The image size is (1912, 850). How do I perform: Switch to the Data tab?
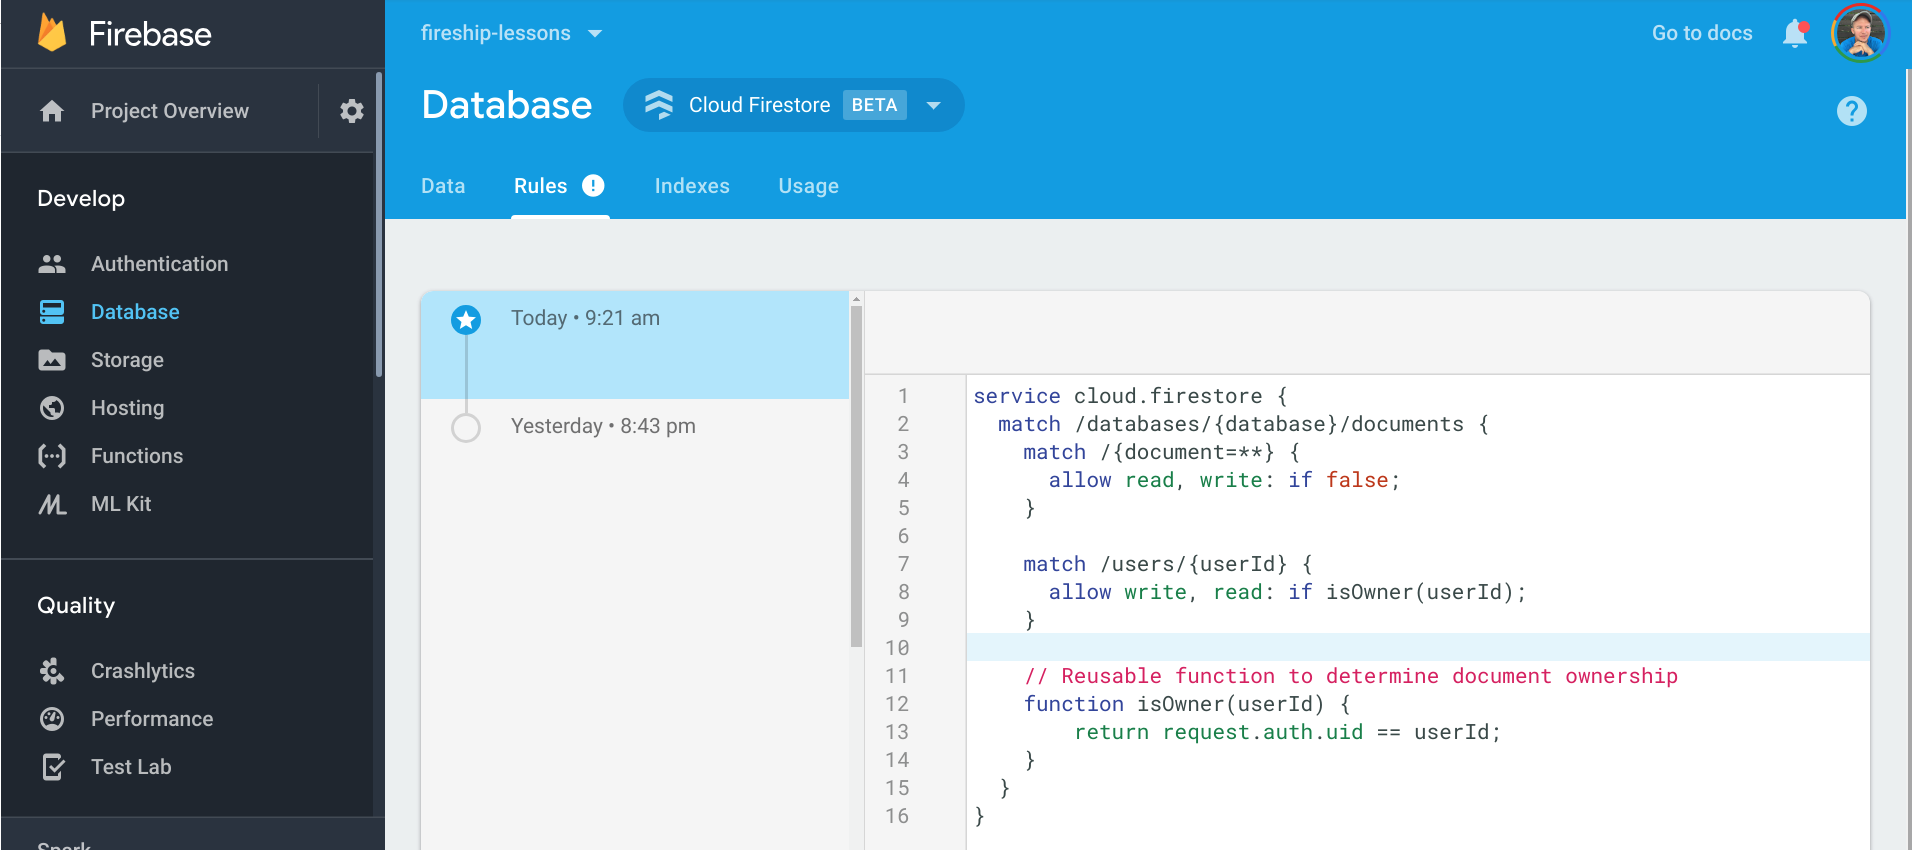click(443, 186)
